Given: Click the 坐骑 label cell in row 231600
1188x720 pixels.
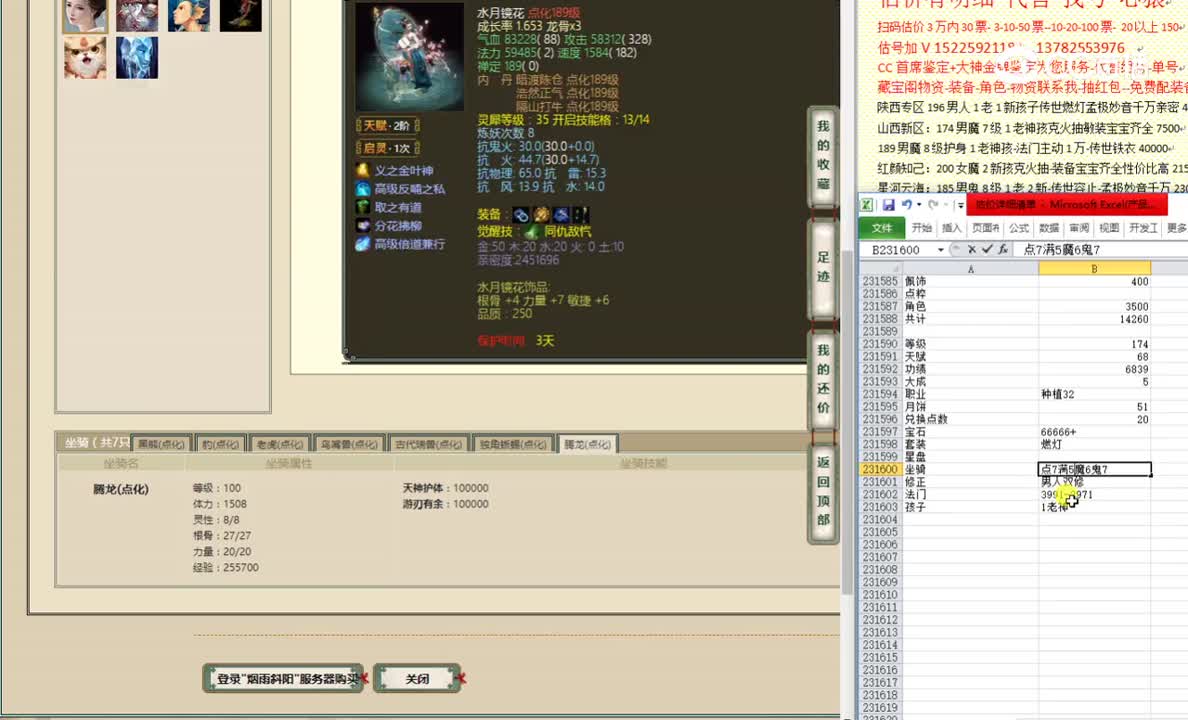Looking at the screenshot, I should coord(971,469).
